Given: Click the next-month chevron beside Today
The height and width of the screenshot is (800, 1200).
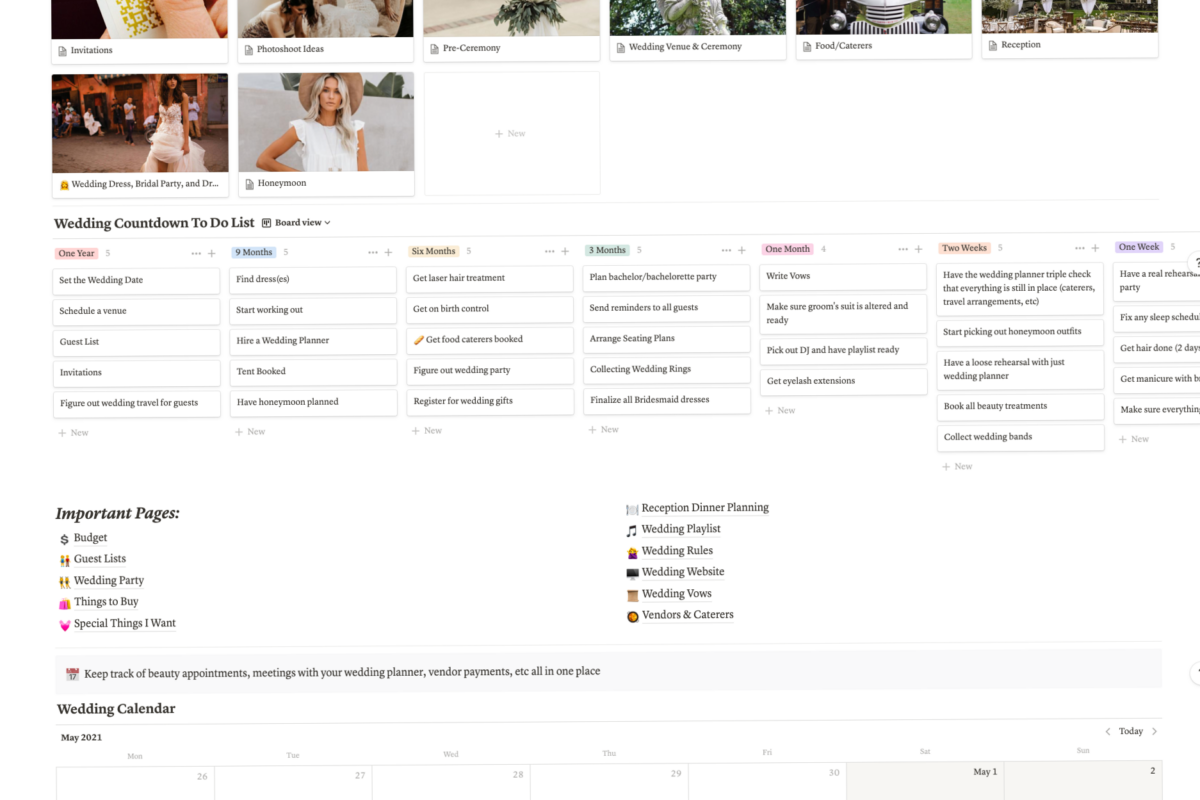Looking at the screenshot, I should tap(1154, 731).
